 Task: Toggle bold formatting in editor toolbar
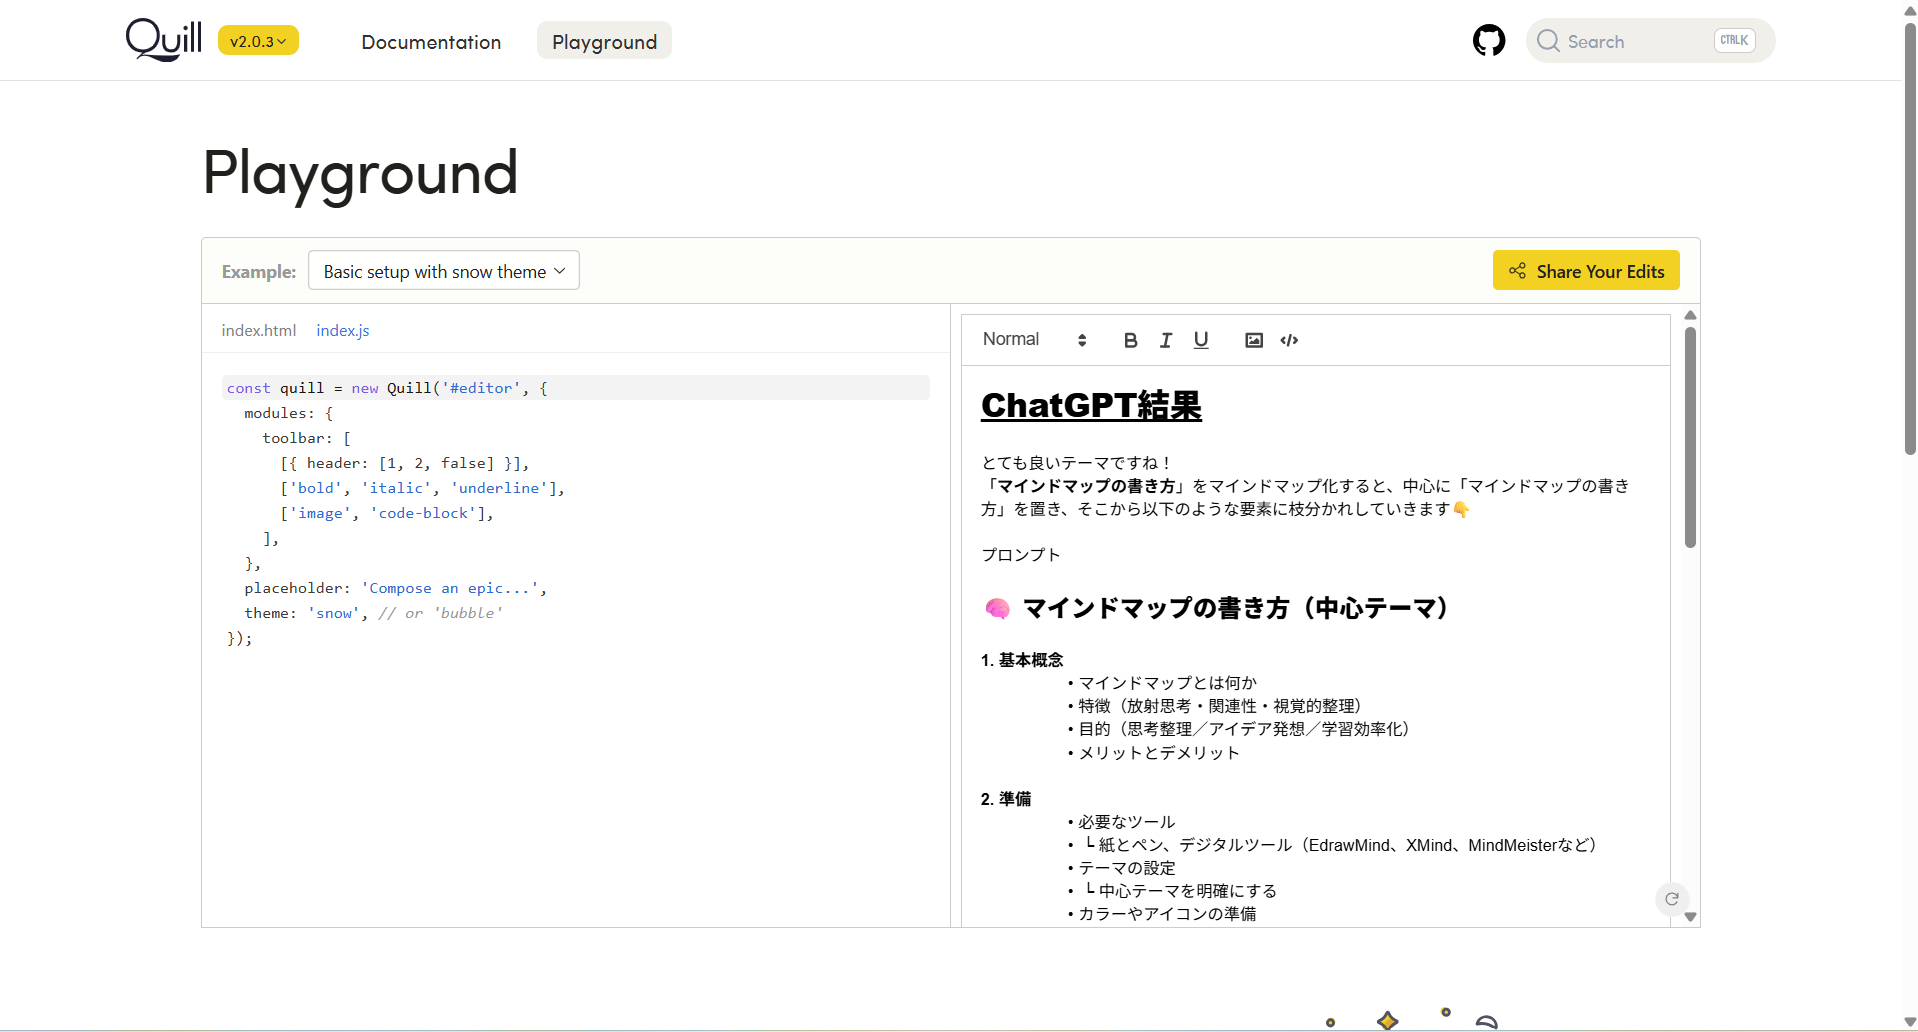[1130, 340]
